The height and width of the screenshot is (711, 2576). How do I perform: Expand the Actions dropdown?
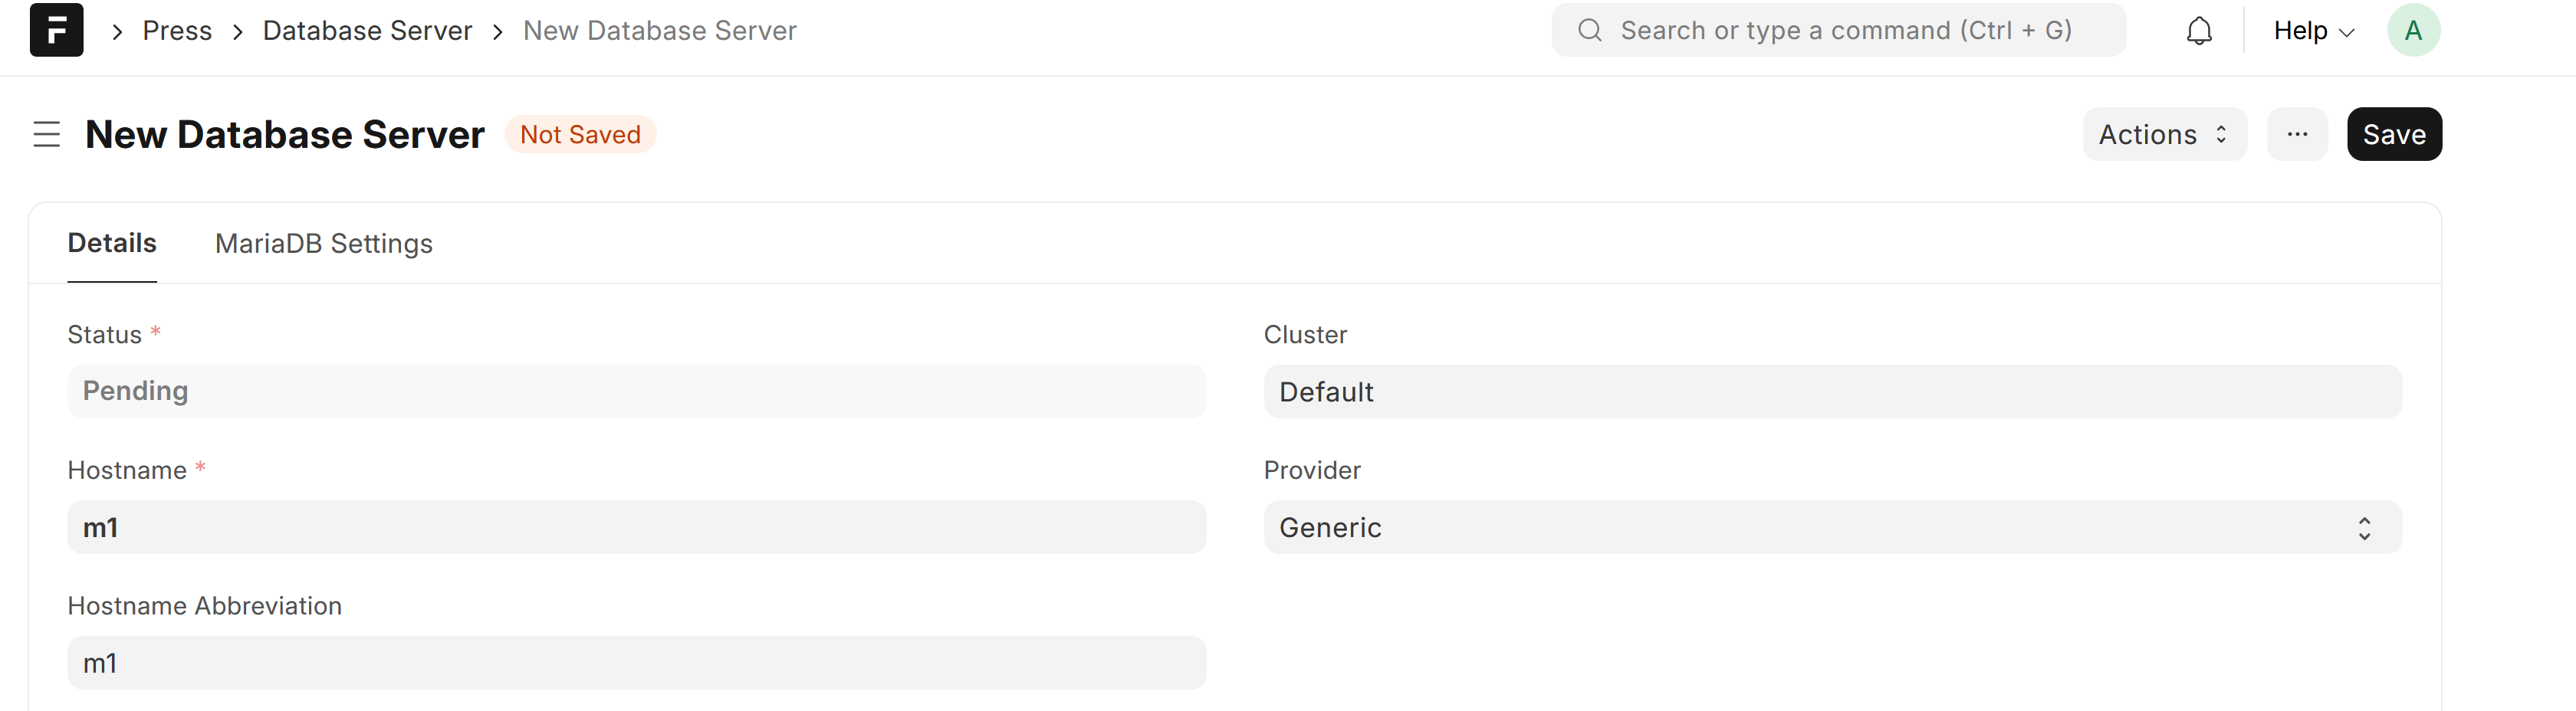click(2164, 134)
